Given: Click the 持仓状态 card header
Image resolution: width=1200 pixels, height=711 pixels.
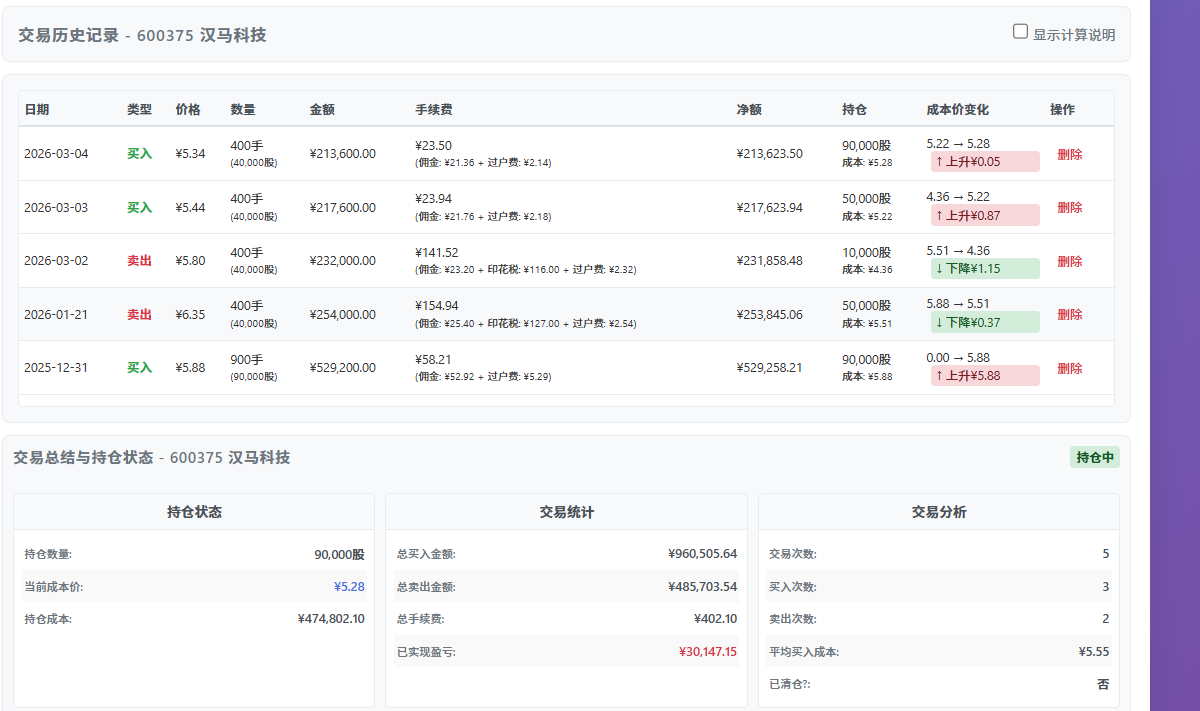Looking at the screenshot, I should (194, 512).
